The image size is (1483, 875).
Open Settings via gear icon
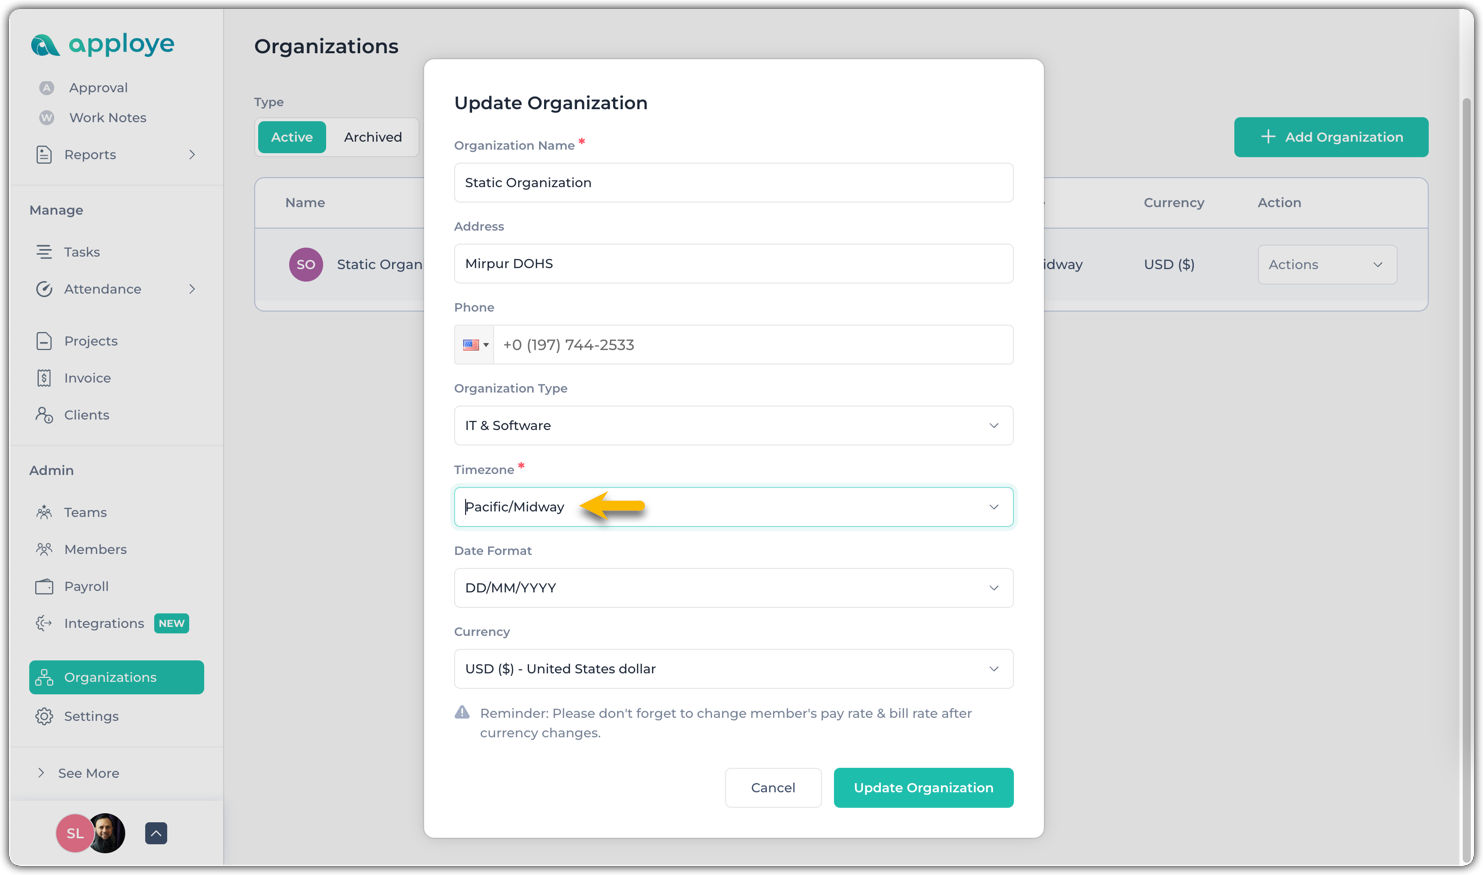(x=44, y=716)
